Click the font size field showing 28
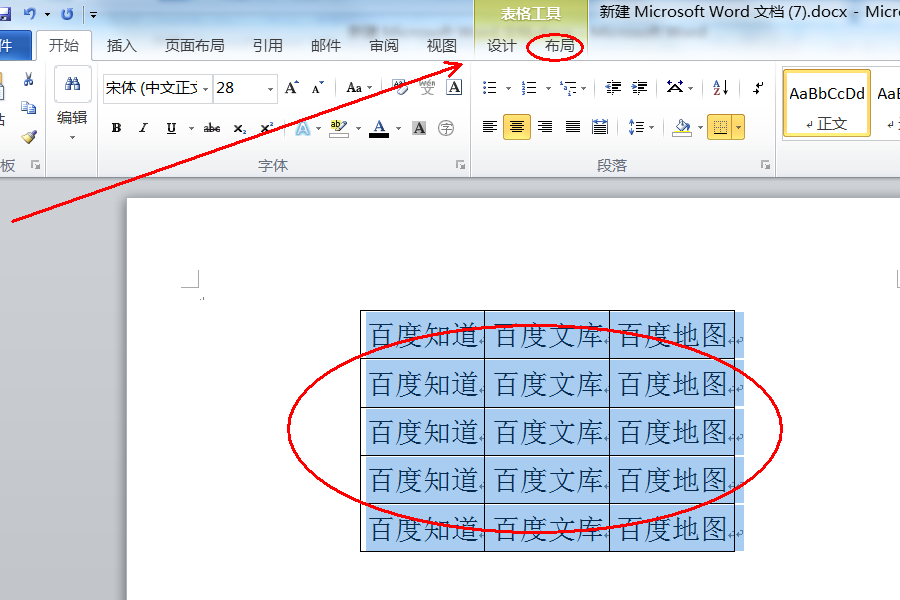The image size is (900, 600). pos(239,88)
